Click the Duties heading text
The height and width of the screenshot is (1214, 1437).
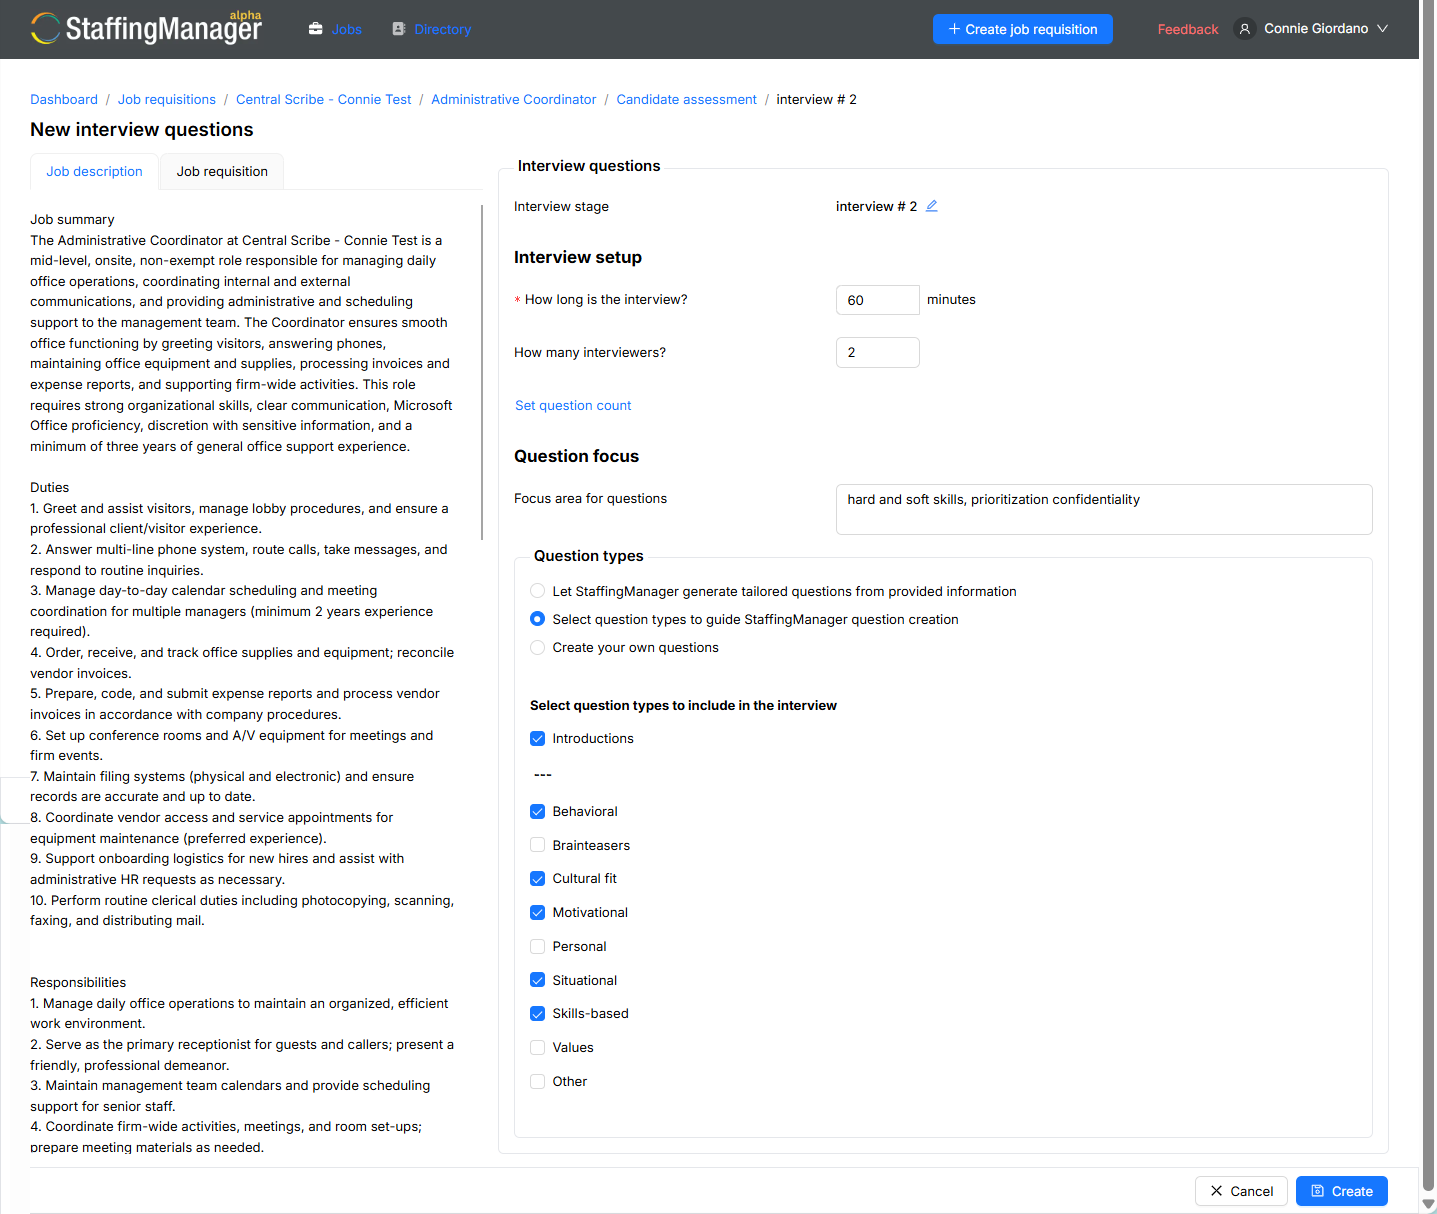click(x=49, y=487)
